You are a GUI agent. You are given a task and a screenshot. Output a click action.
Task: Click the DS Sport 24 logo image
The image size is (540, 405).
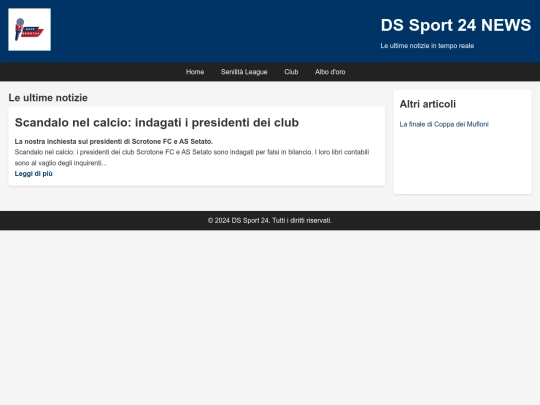pos(30,30)
